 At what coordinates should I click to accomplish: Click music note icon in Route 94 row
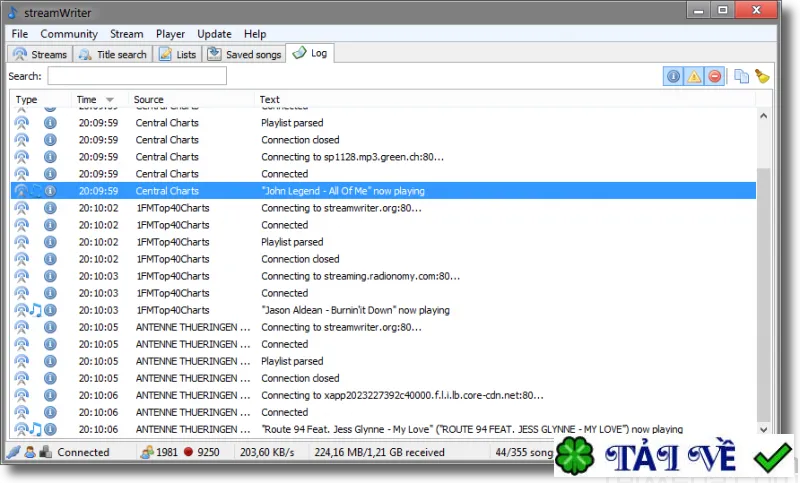coord(35,429)
